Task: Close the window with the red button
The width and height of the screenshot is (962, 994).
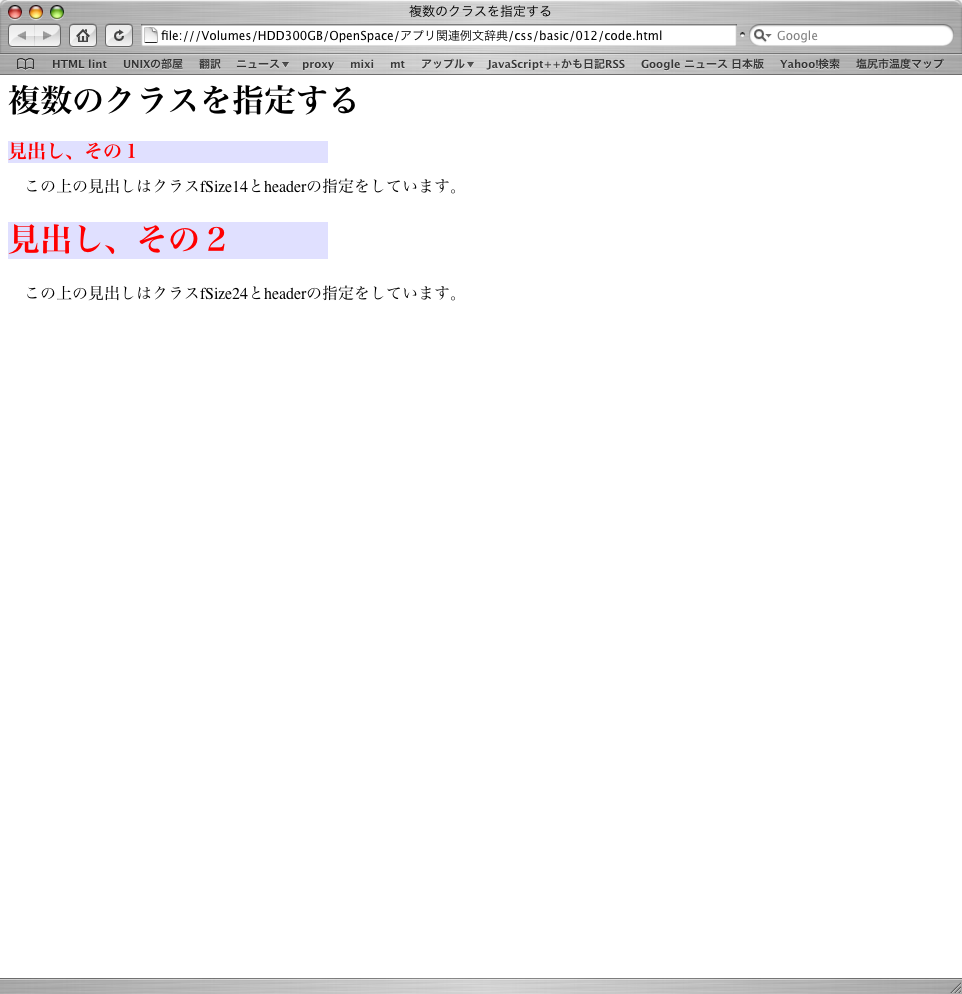Action: pos(15,12)
